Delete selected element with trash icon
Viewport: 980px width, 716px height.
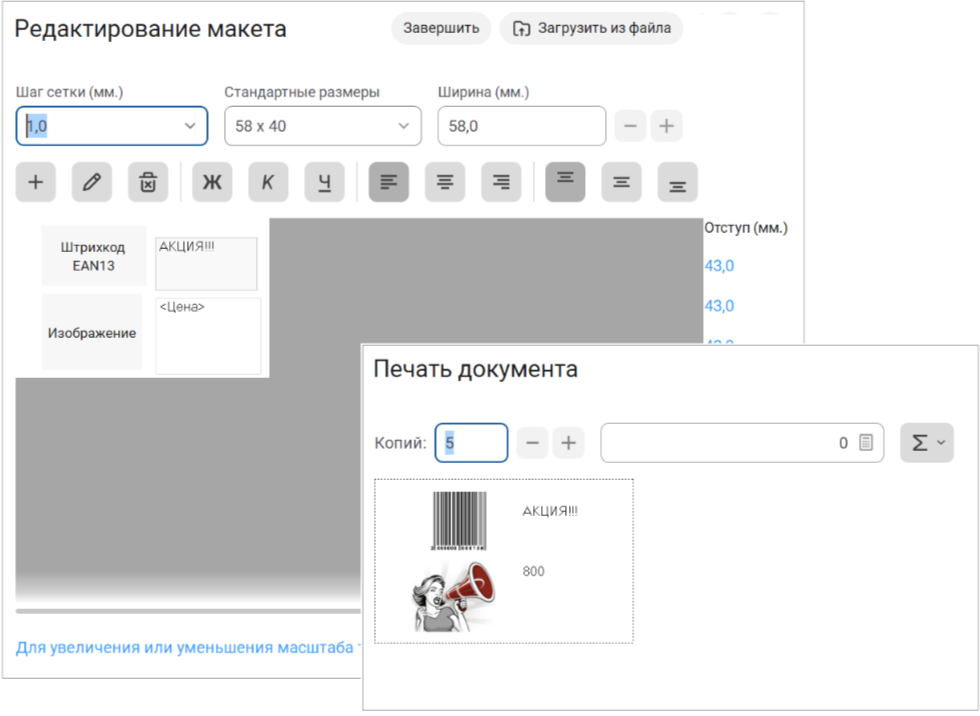pos(148,182)
